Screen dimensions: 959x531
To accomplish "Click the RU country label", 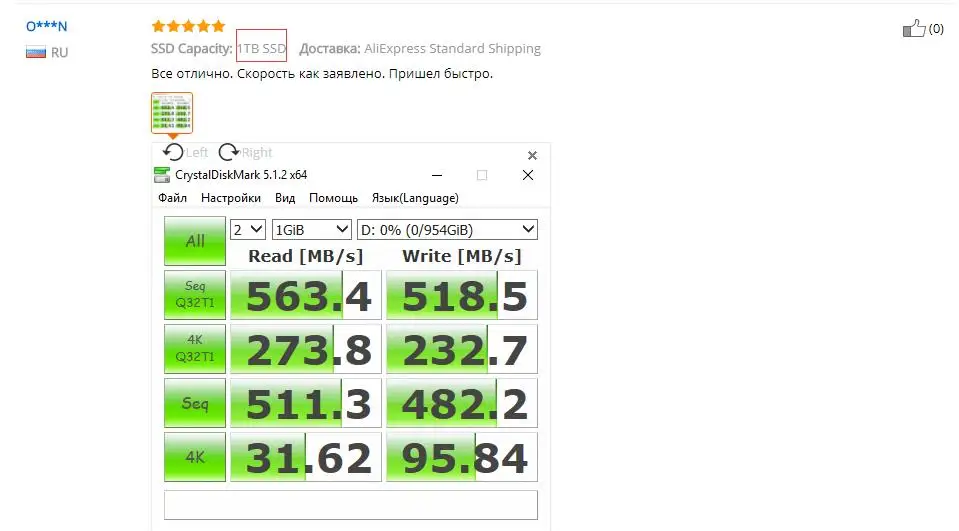I will tap(59, 53).
